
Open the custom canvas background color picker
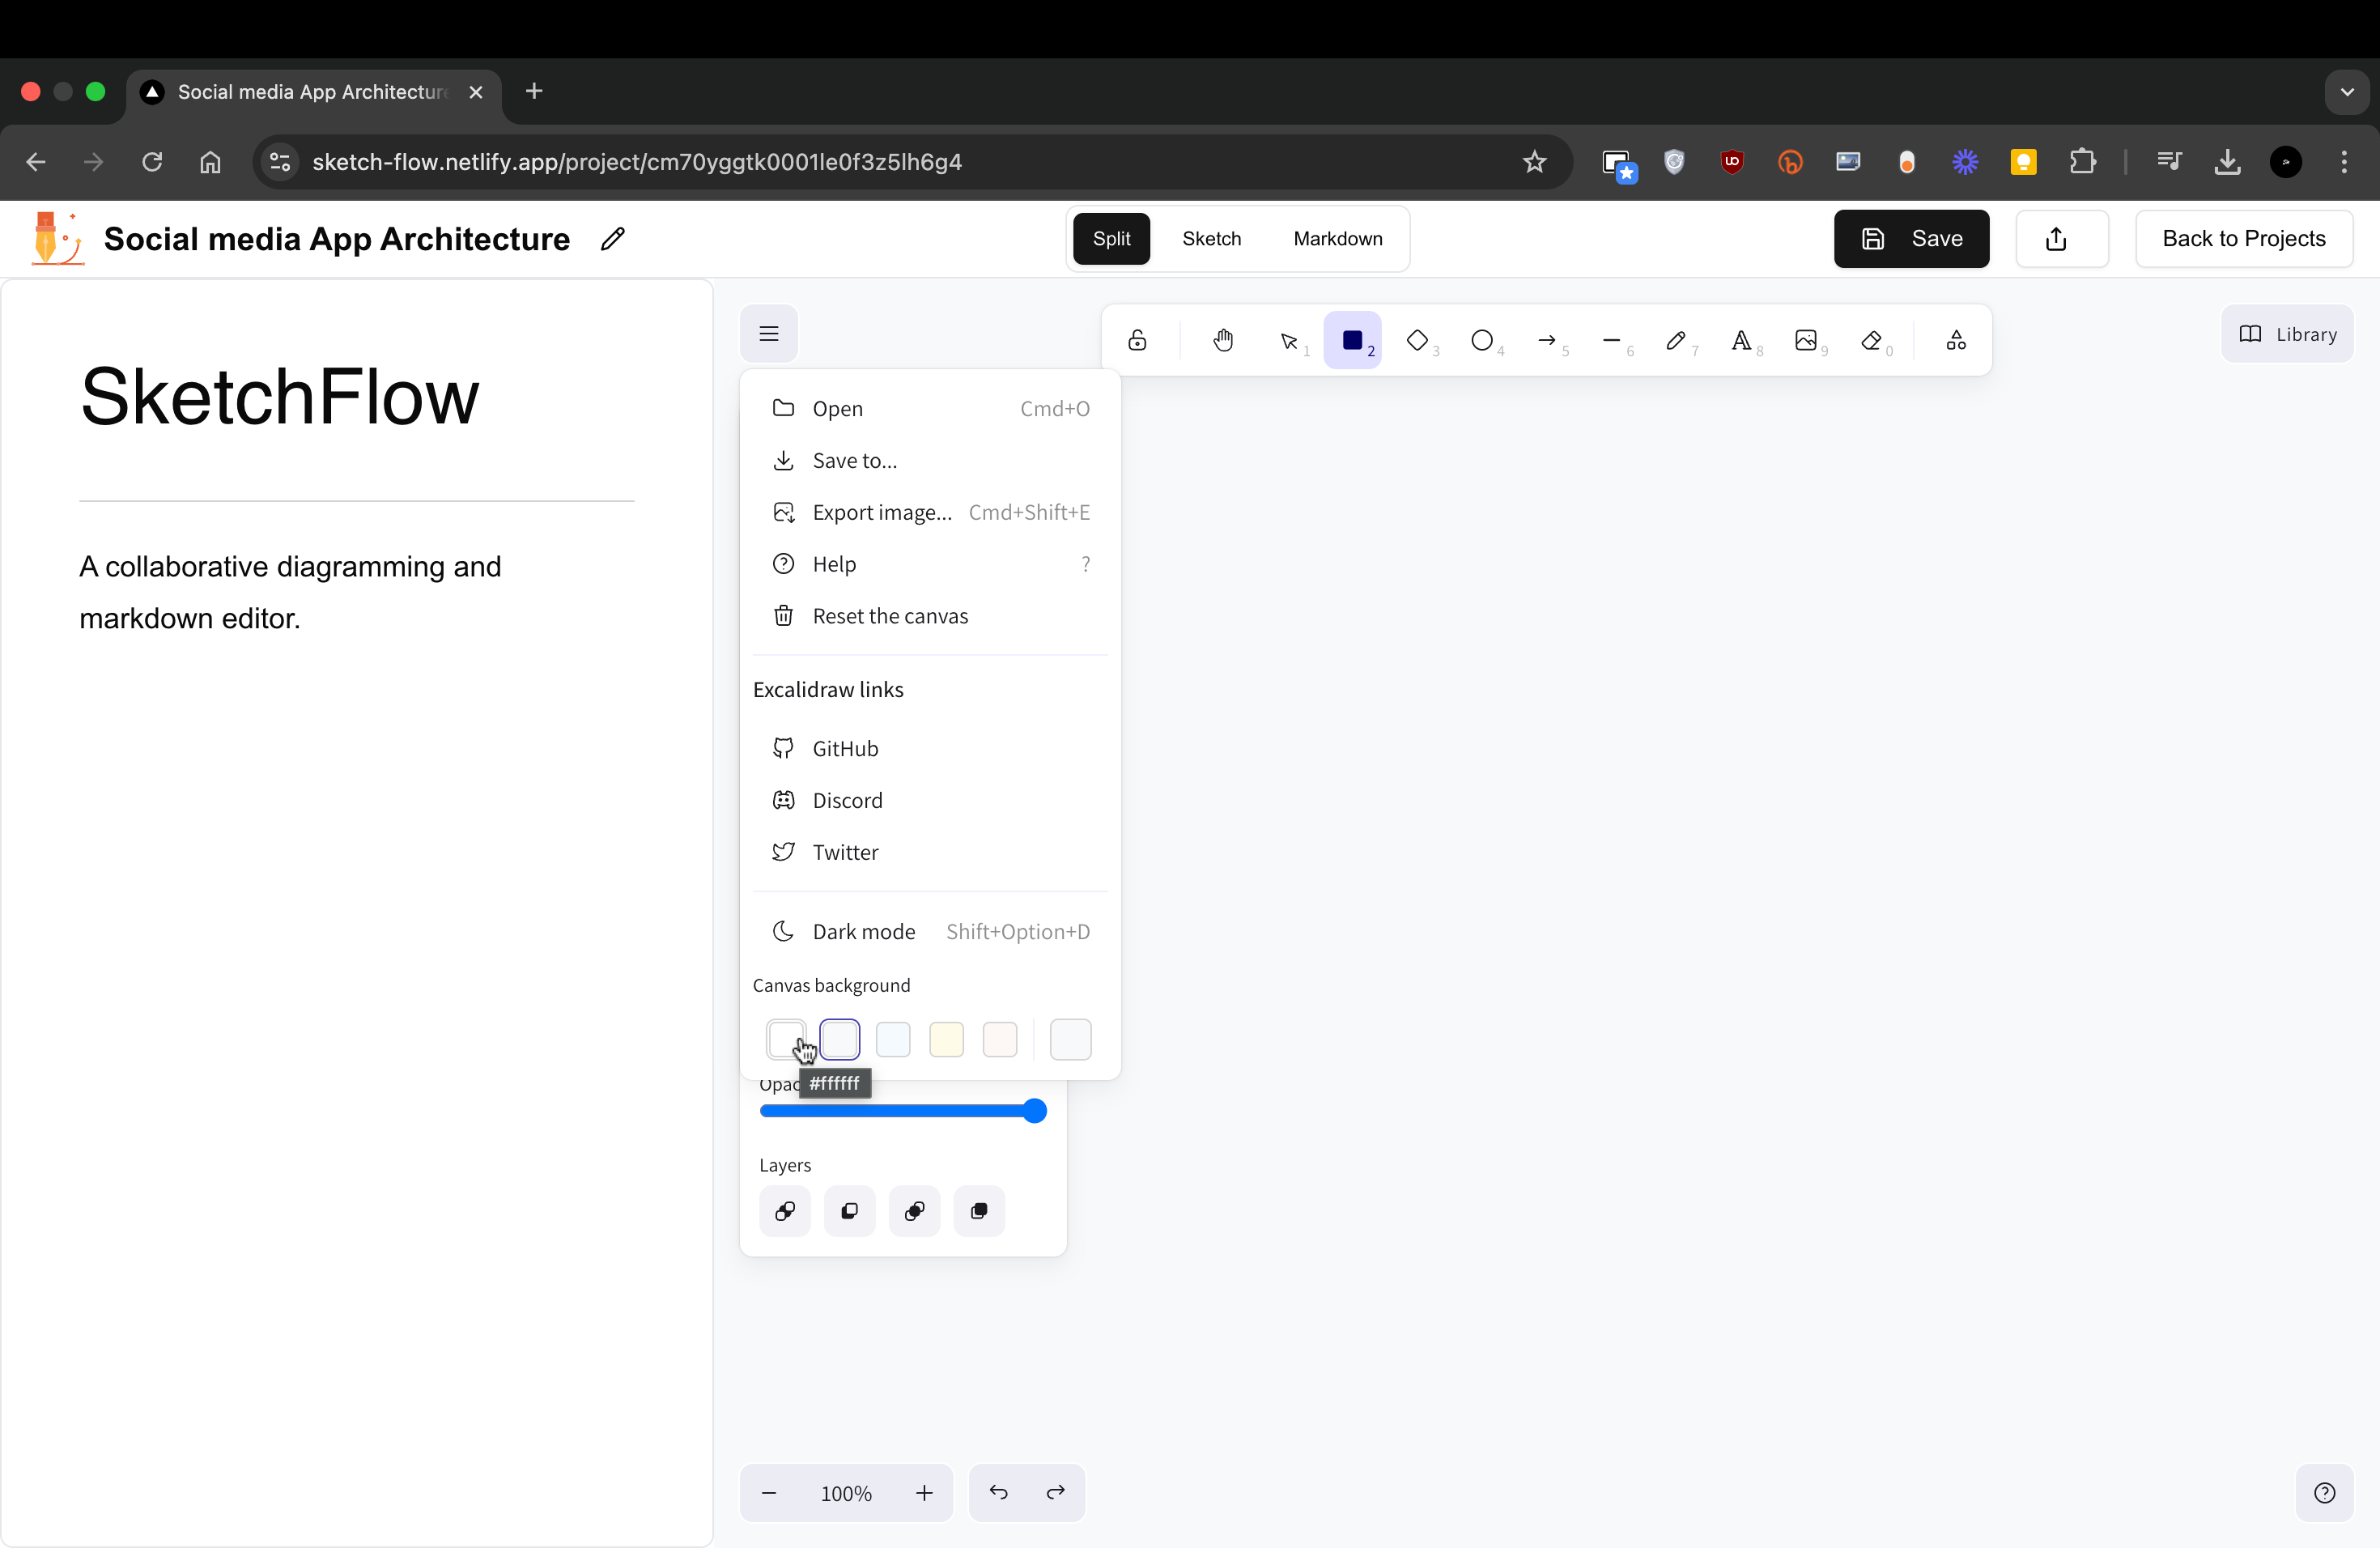(1070, 1039)
